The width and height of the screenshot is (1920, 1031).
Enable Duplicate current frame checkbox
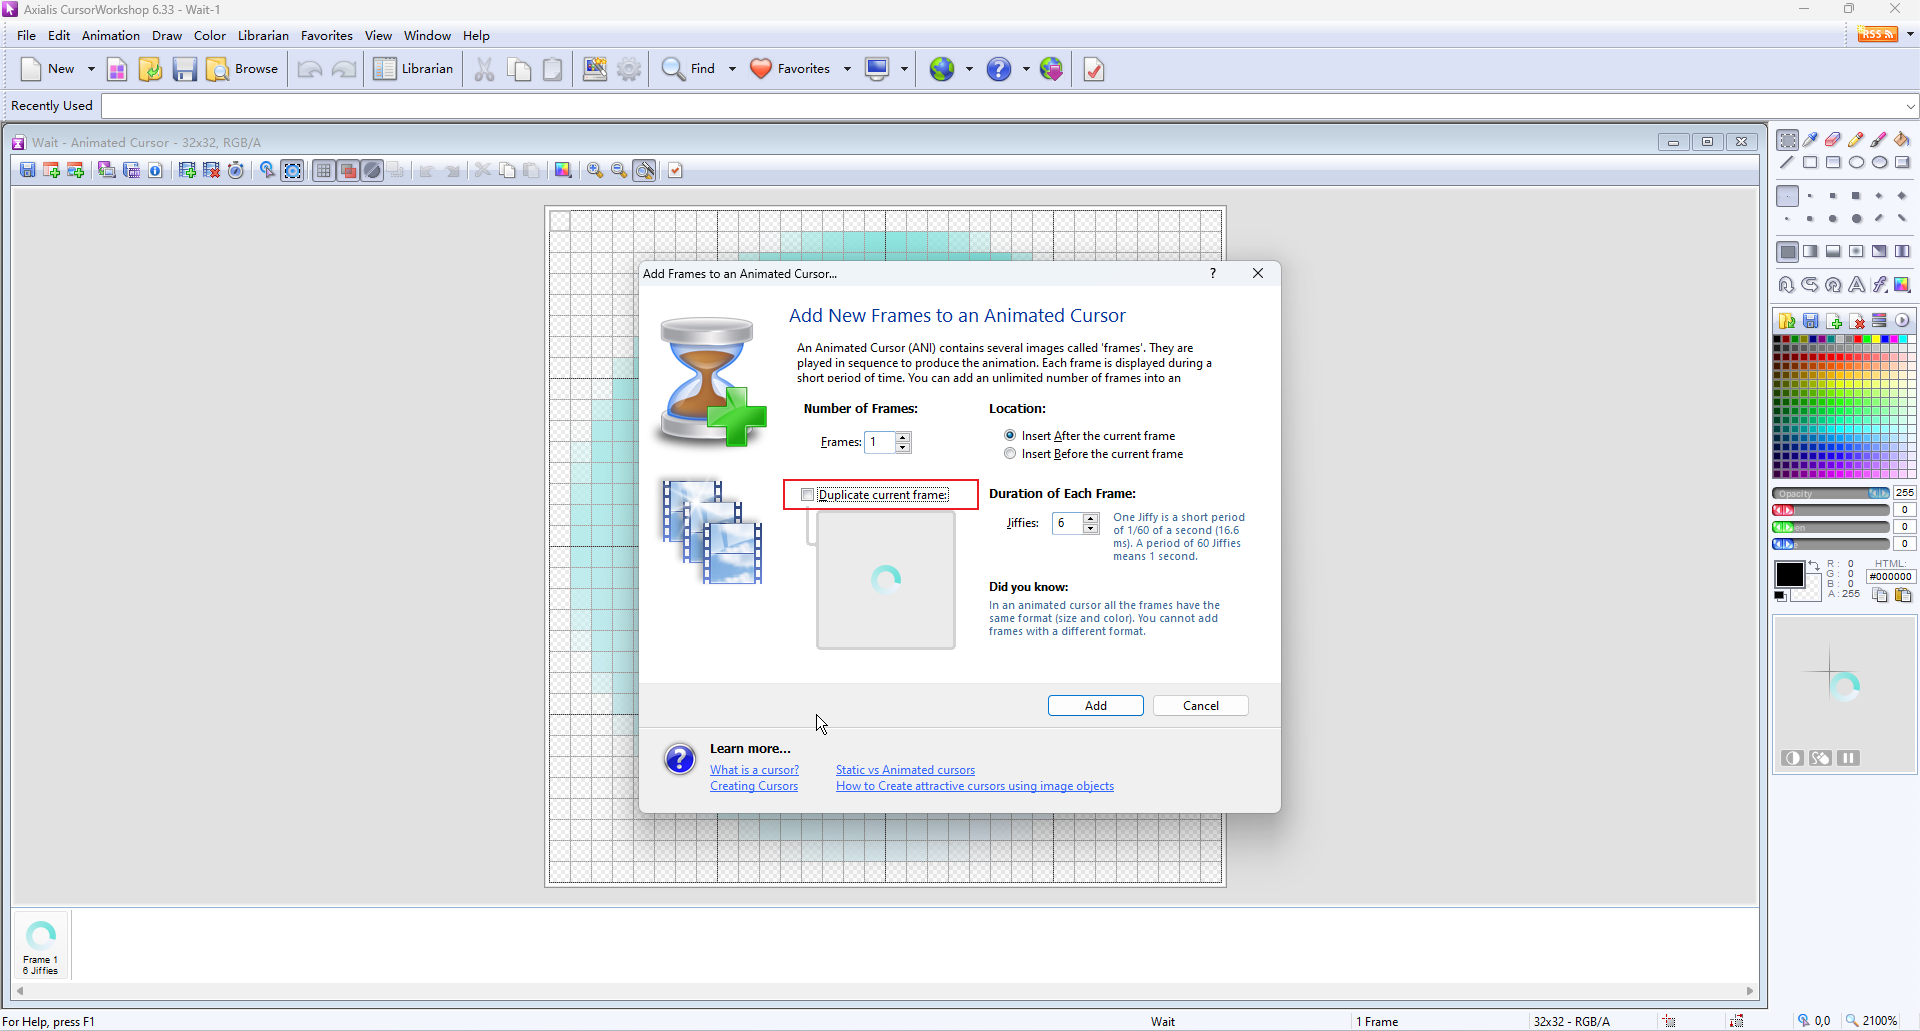[808, 495]
